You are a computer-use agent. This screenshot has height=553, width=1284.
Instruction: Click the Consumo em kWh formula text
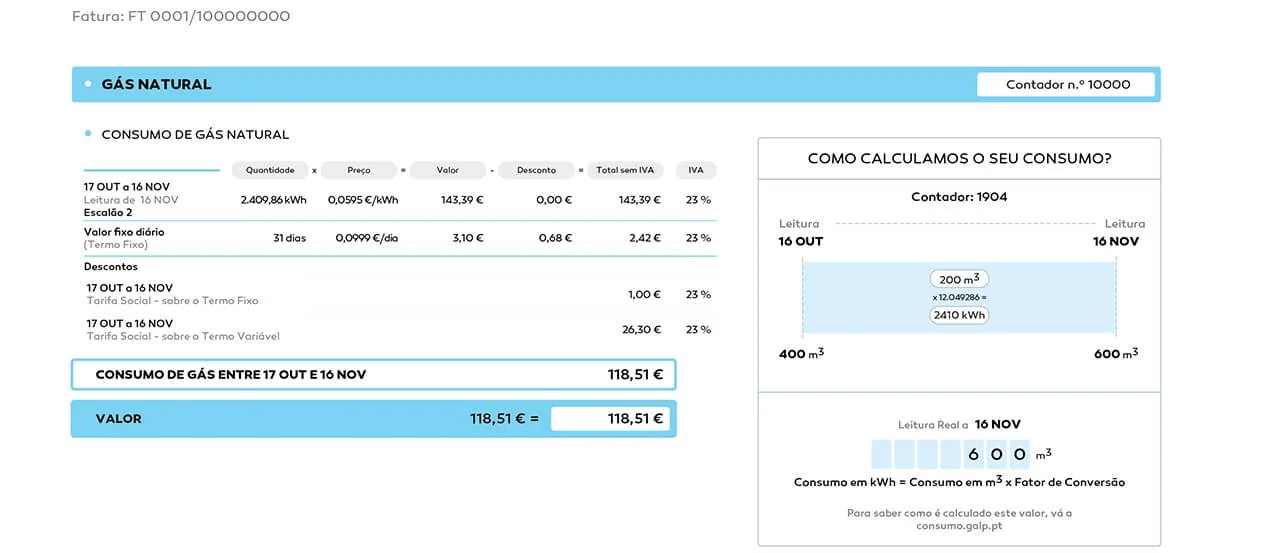coord(959,482)
